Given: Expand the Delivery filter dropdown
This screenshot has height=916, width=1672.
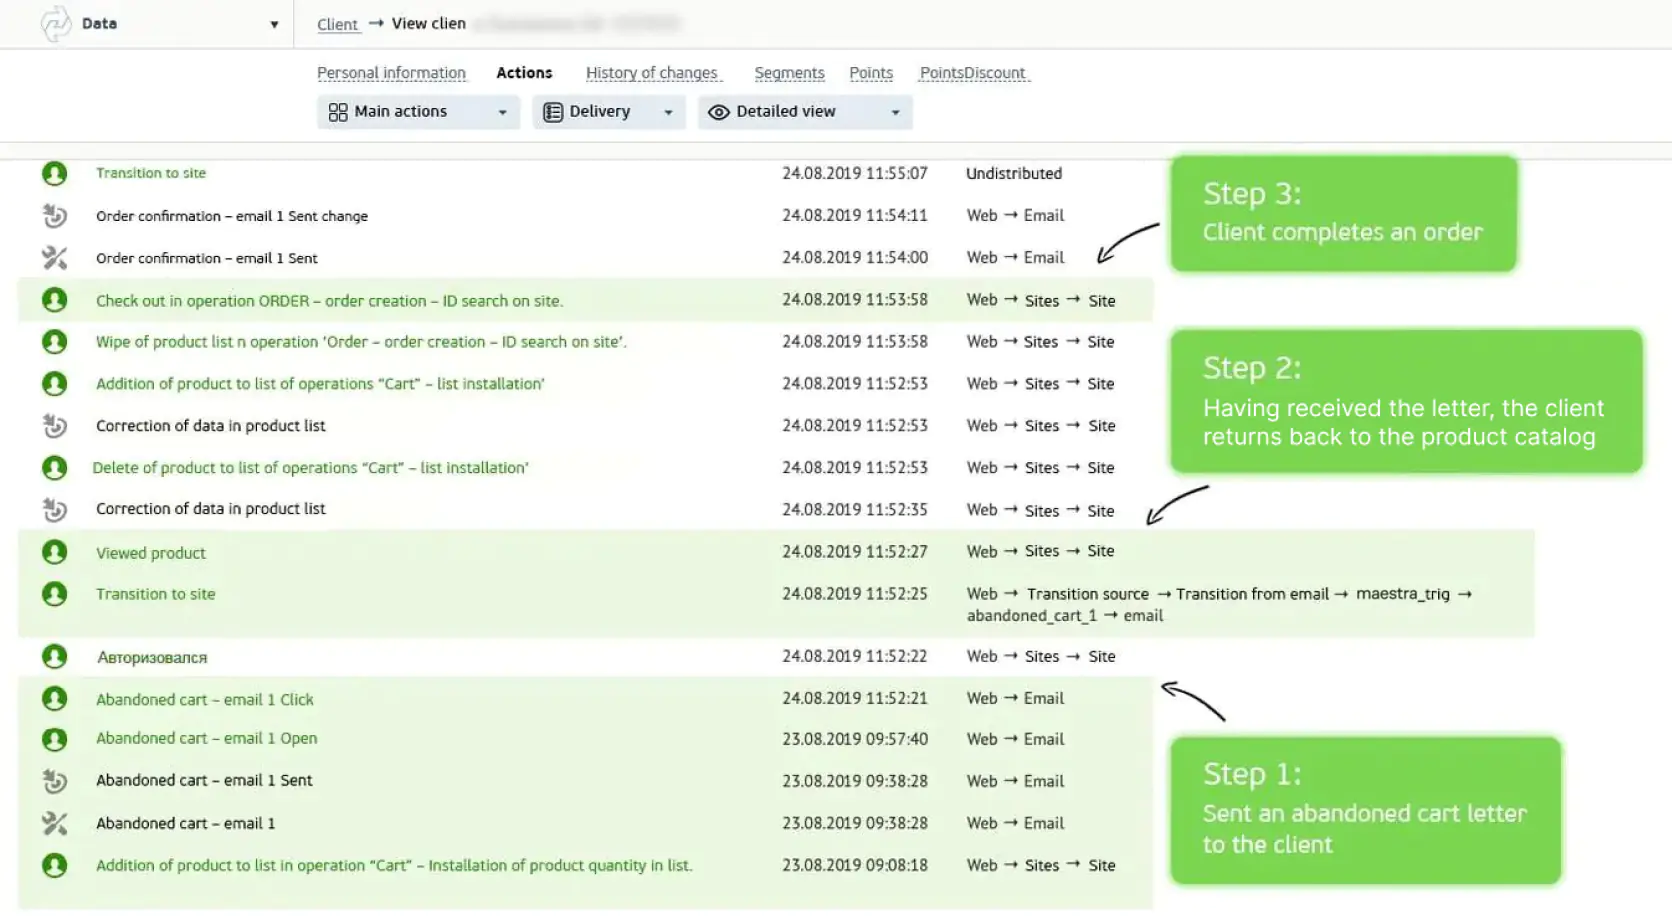Looking at the screenshot, I should point(608,112).
